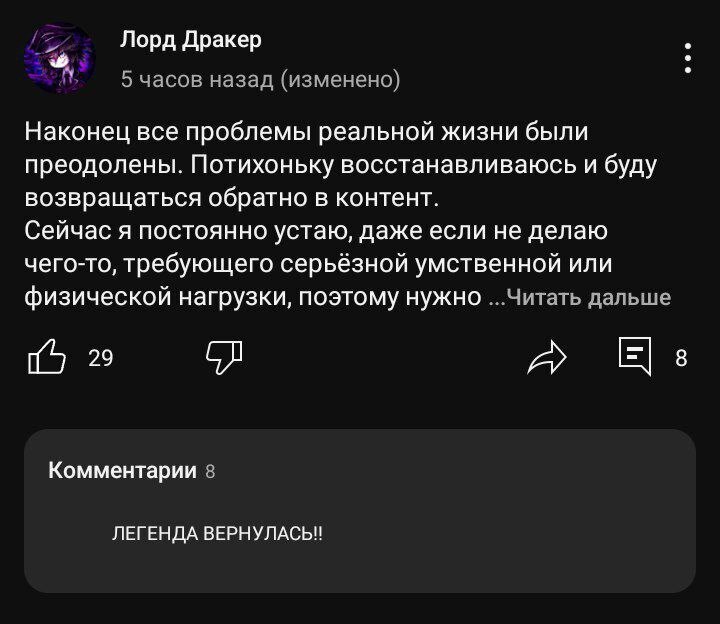Screen dimensions: 720x624
Task: Click the number 8 beside Комментарии
Action: [x=210, y=471]
